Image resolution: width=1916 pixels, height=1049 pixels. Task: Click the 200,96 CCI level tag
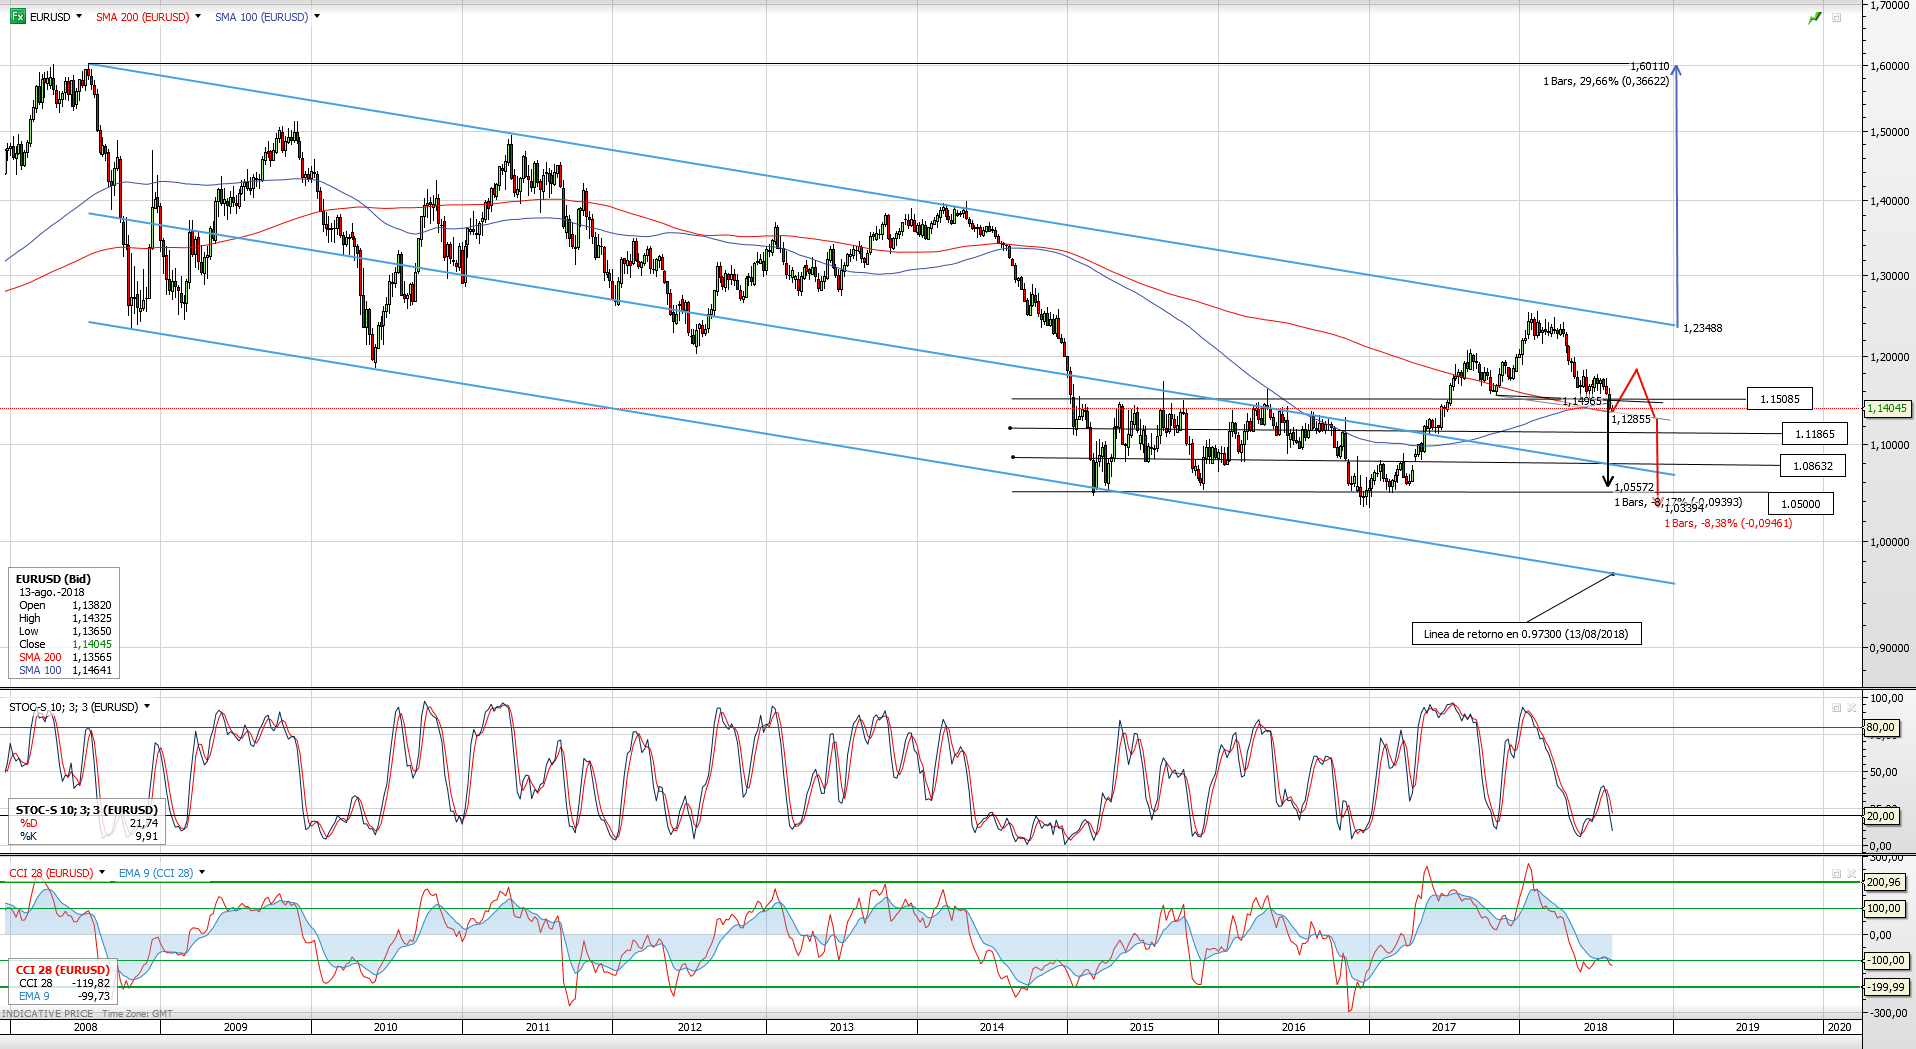(x=1884, y=882)
